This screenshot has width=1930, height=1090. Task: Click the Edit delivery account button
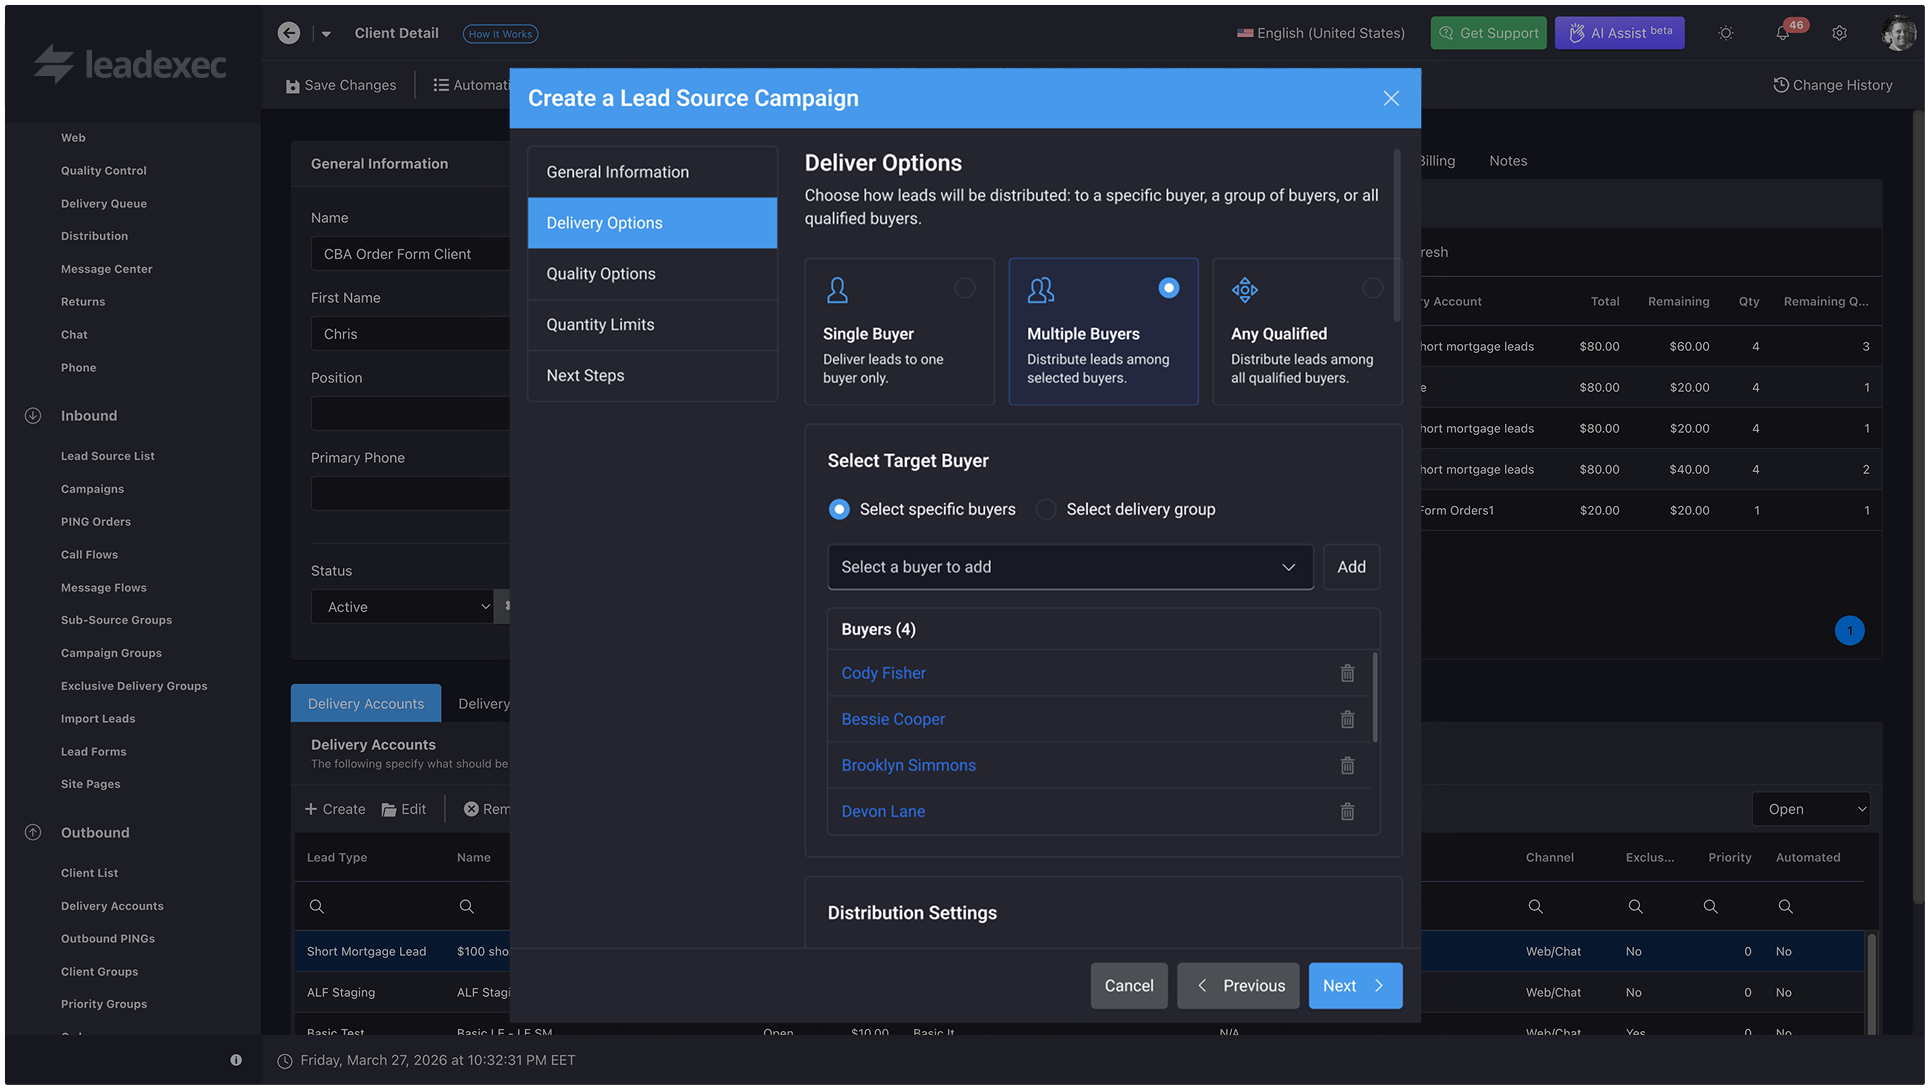(x=404, y=809)
